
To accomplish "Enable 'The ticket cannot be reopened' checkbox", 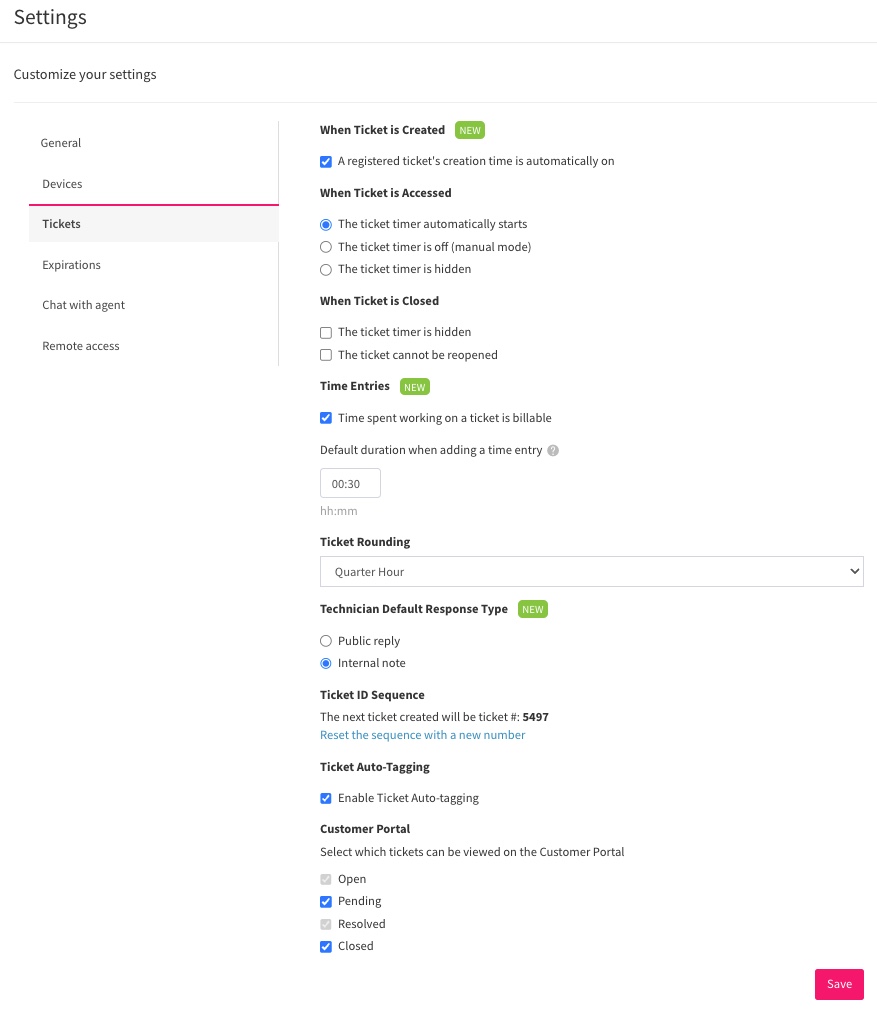I will pyautogui.click(x=326, y=355).
